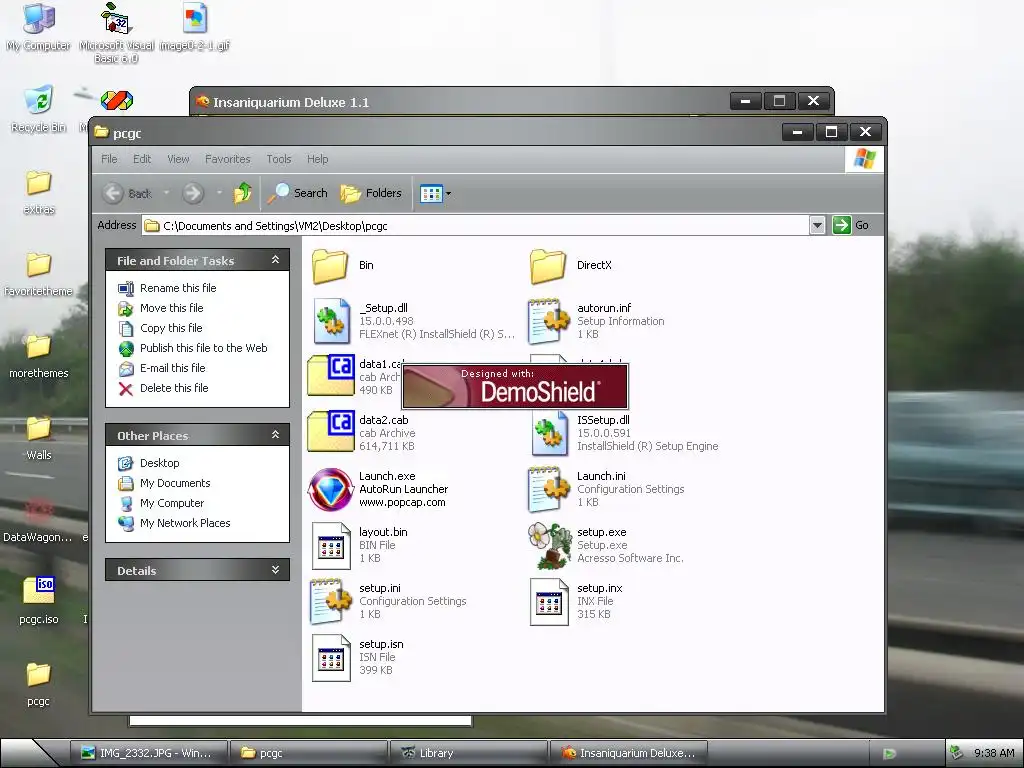
Task: Open the File menu
Action: [109, 159]
